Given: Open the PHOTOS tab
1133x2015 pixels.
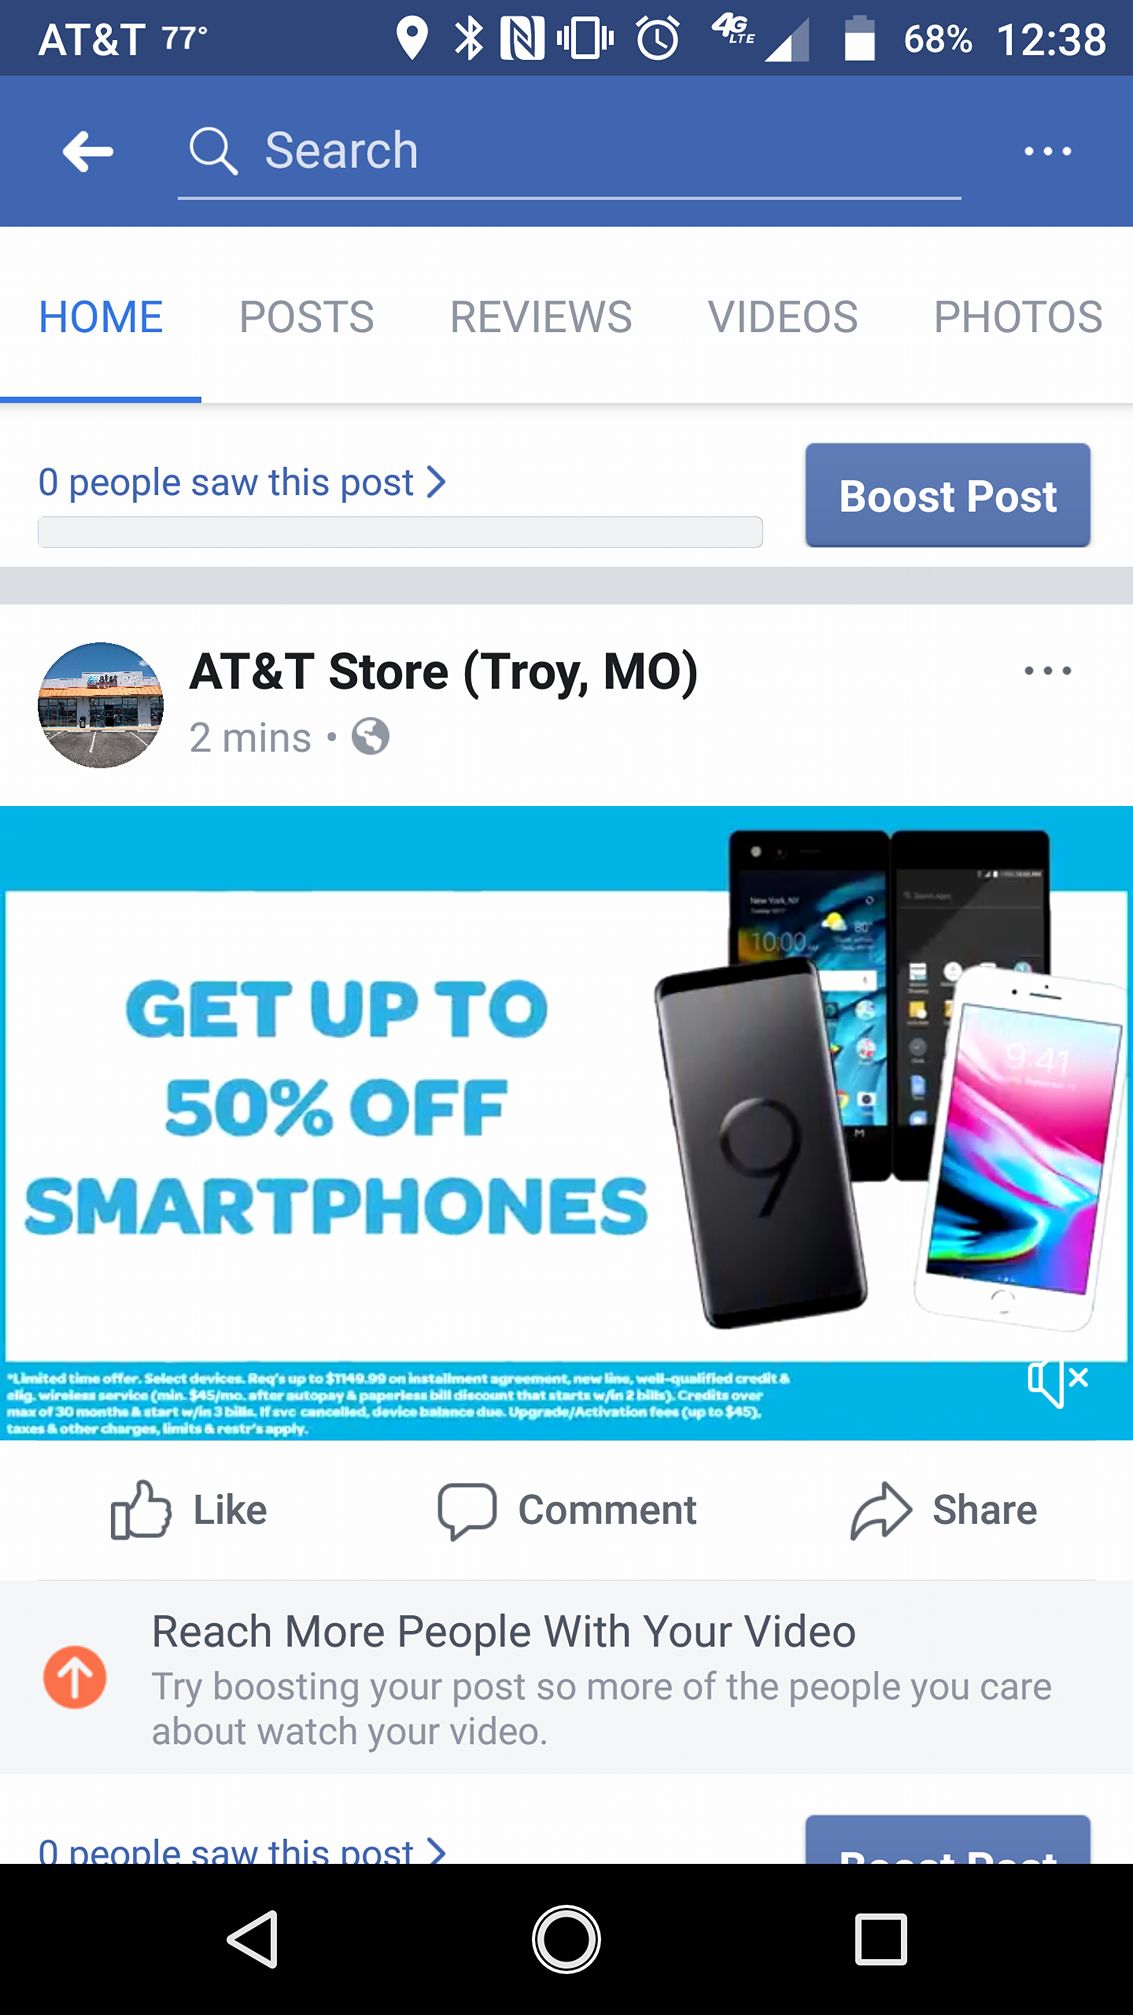Looking at the screenshot, I should (x=1018, y=317).
